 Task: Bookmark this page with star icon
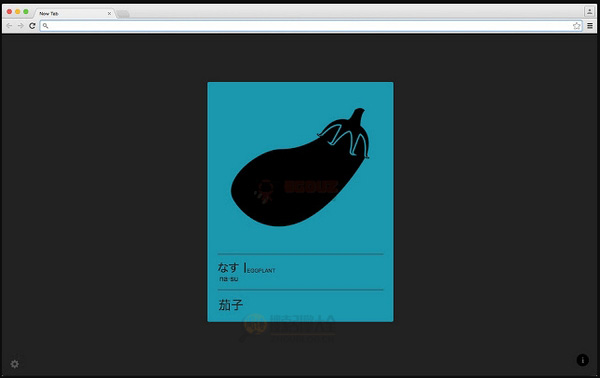pyautogui.click(x=576, y=26)
